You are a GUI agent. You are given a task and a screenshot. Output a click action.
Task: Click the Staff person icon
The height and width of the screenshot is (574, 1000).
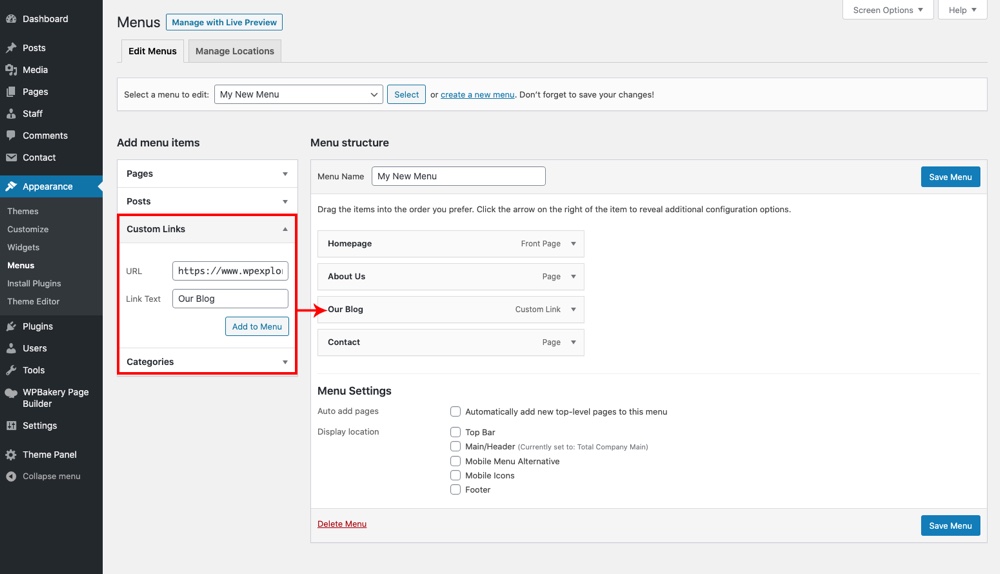[x=11, y=114]
